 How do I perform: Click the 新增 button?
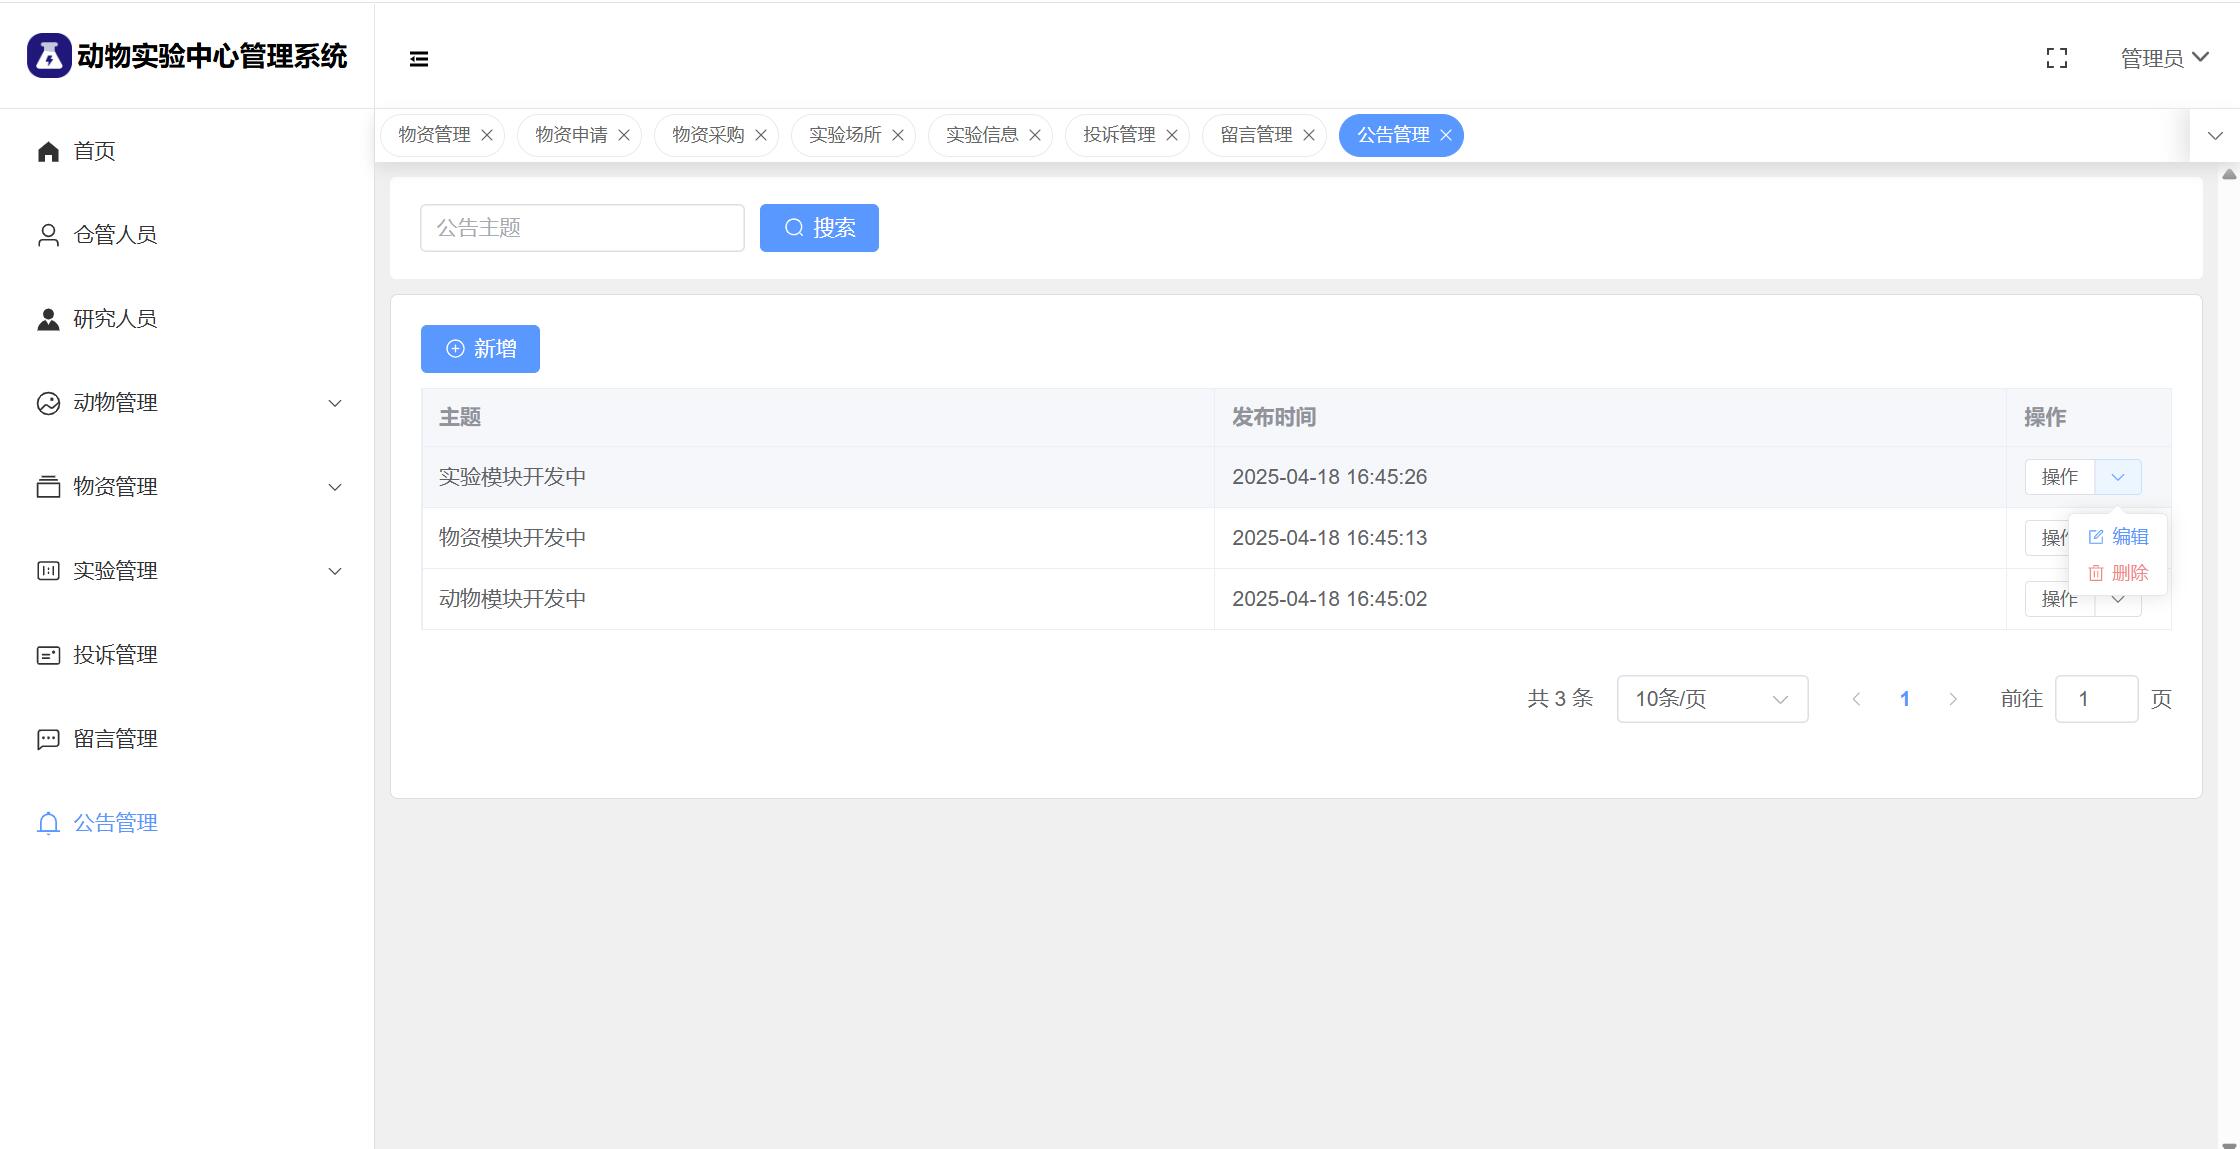pyautogui.click(x=480, y=349)
